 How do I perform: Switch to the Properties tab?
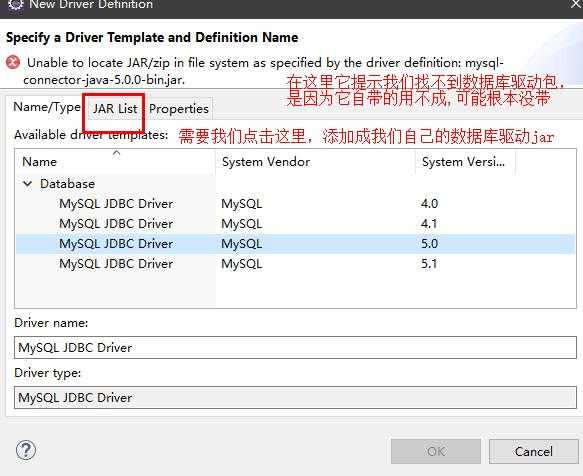pos(179,109)
